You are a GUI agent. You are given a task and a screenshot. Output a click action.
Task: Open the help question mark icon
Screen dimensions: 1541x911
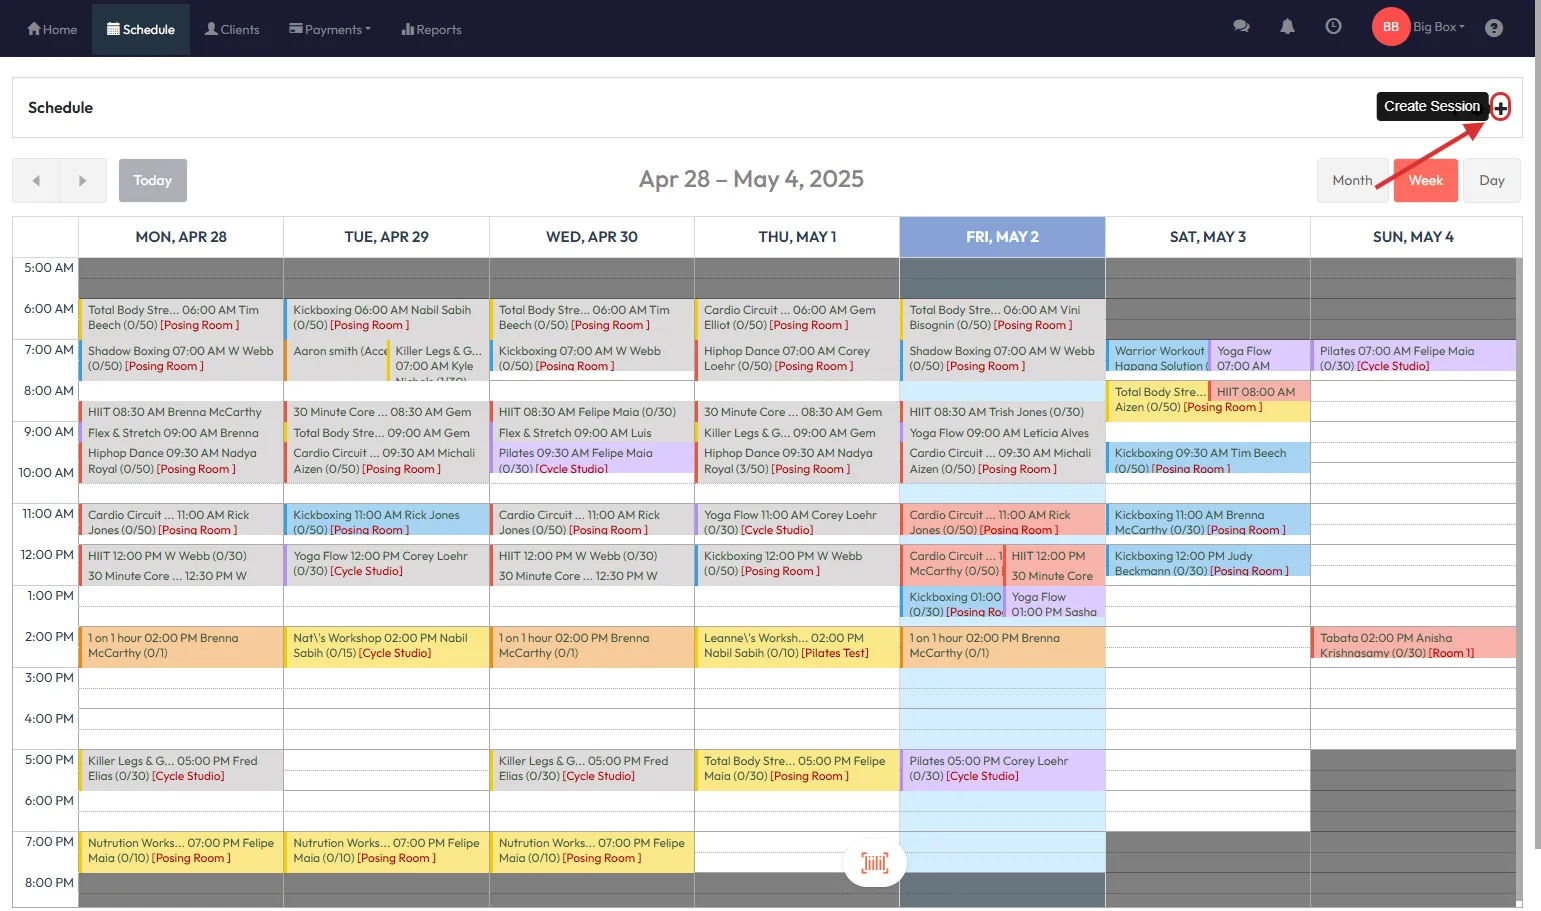(x=1493, y=28)
